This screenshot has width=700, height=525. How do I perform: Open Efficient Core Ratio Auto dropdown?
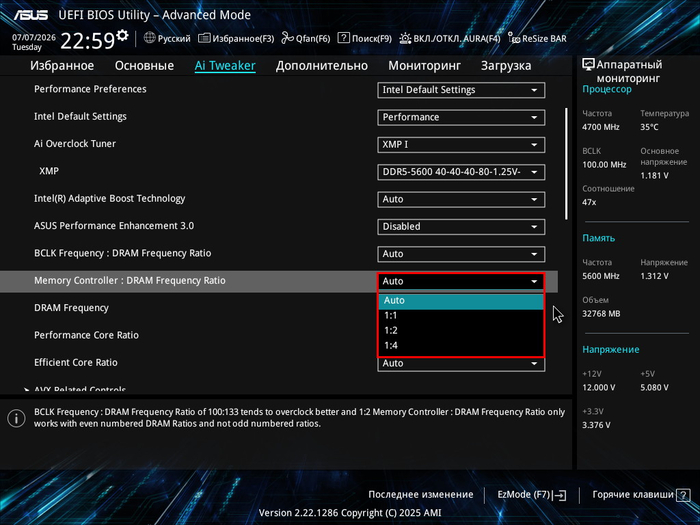click(461, 363)
